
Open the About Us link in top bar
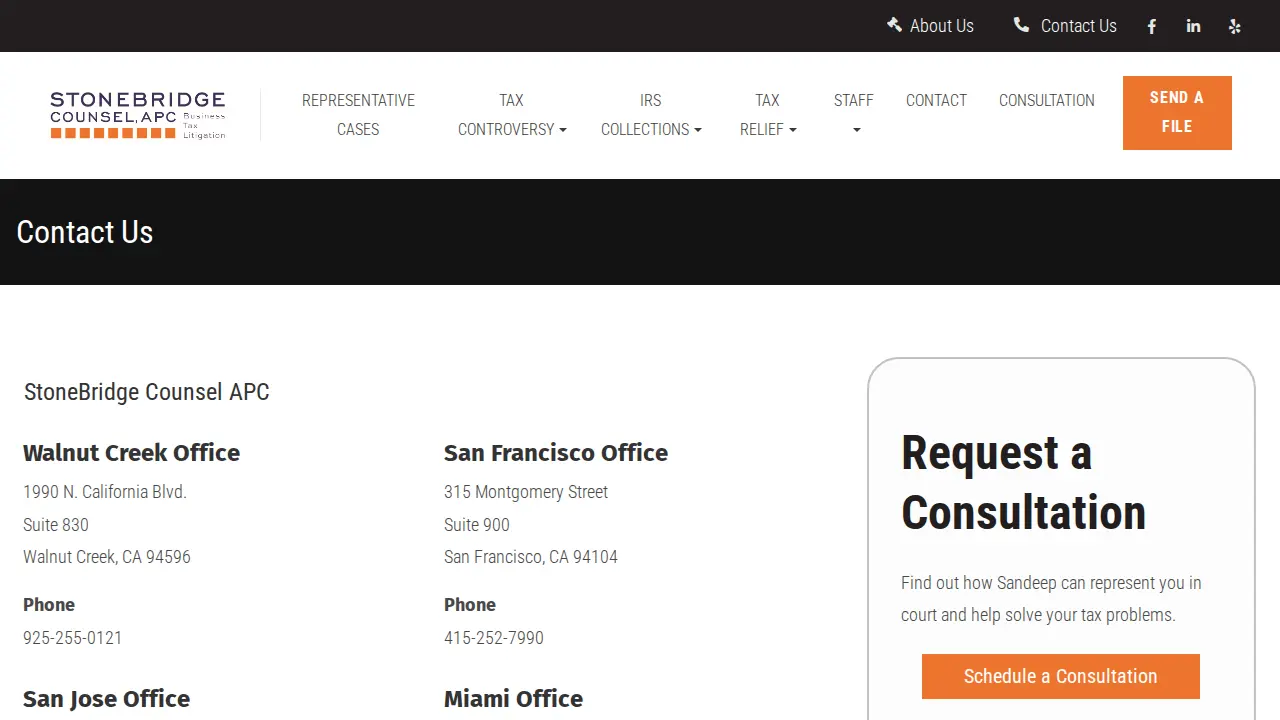pyautogui.click(x=942, y=26)
